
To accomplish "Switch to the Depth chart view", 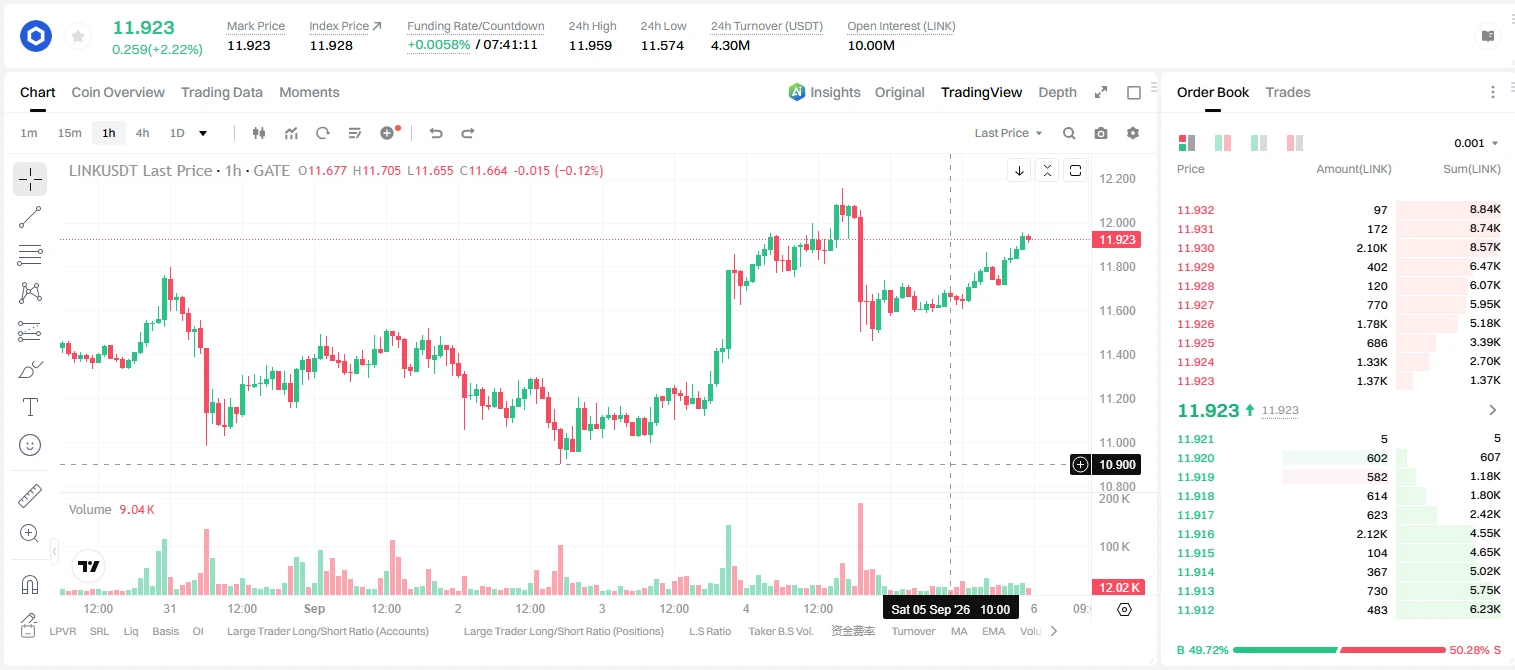I will tap(1057, 92).
